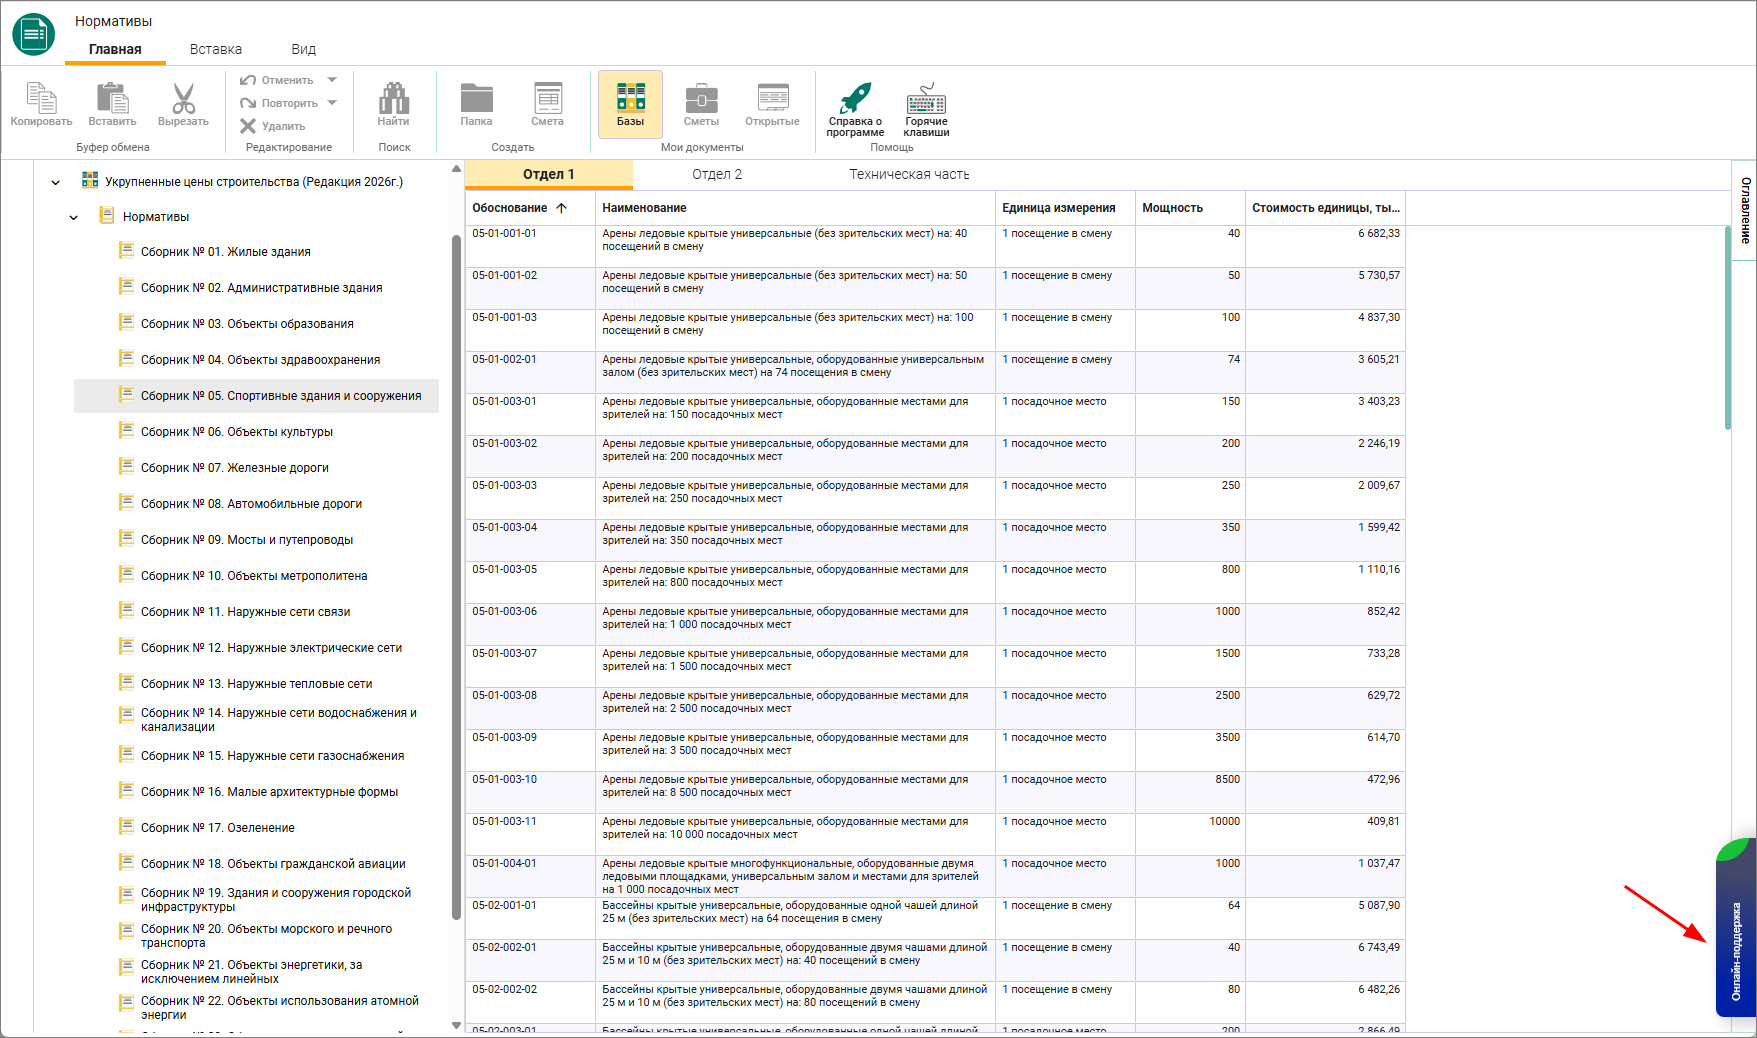
Task: Switch to the Отдел 2 tab
Action: coord(717,174)
